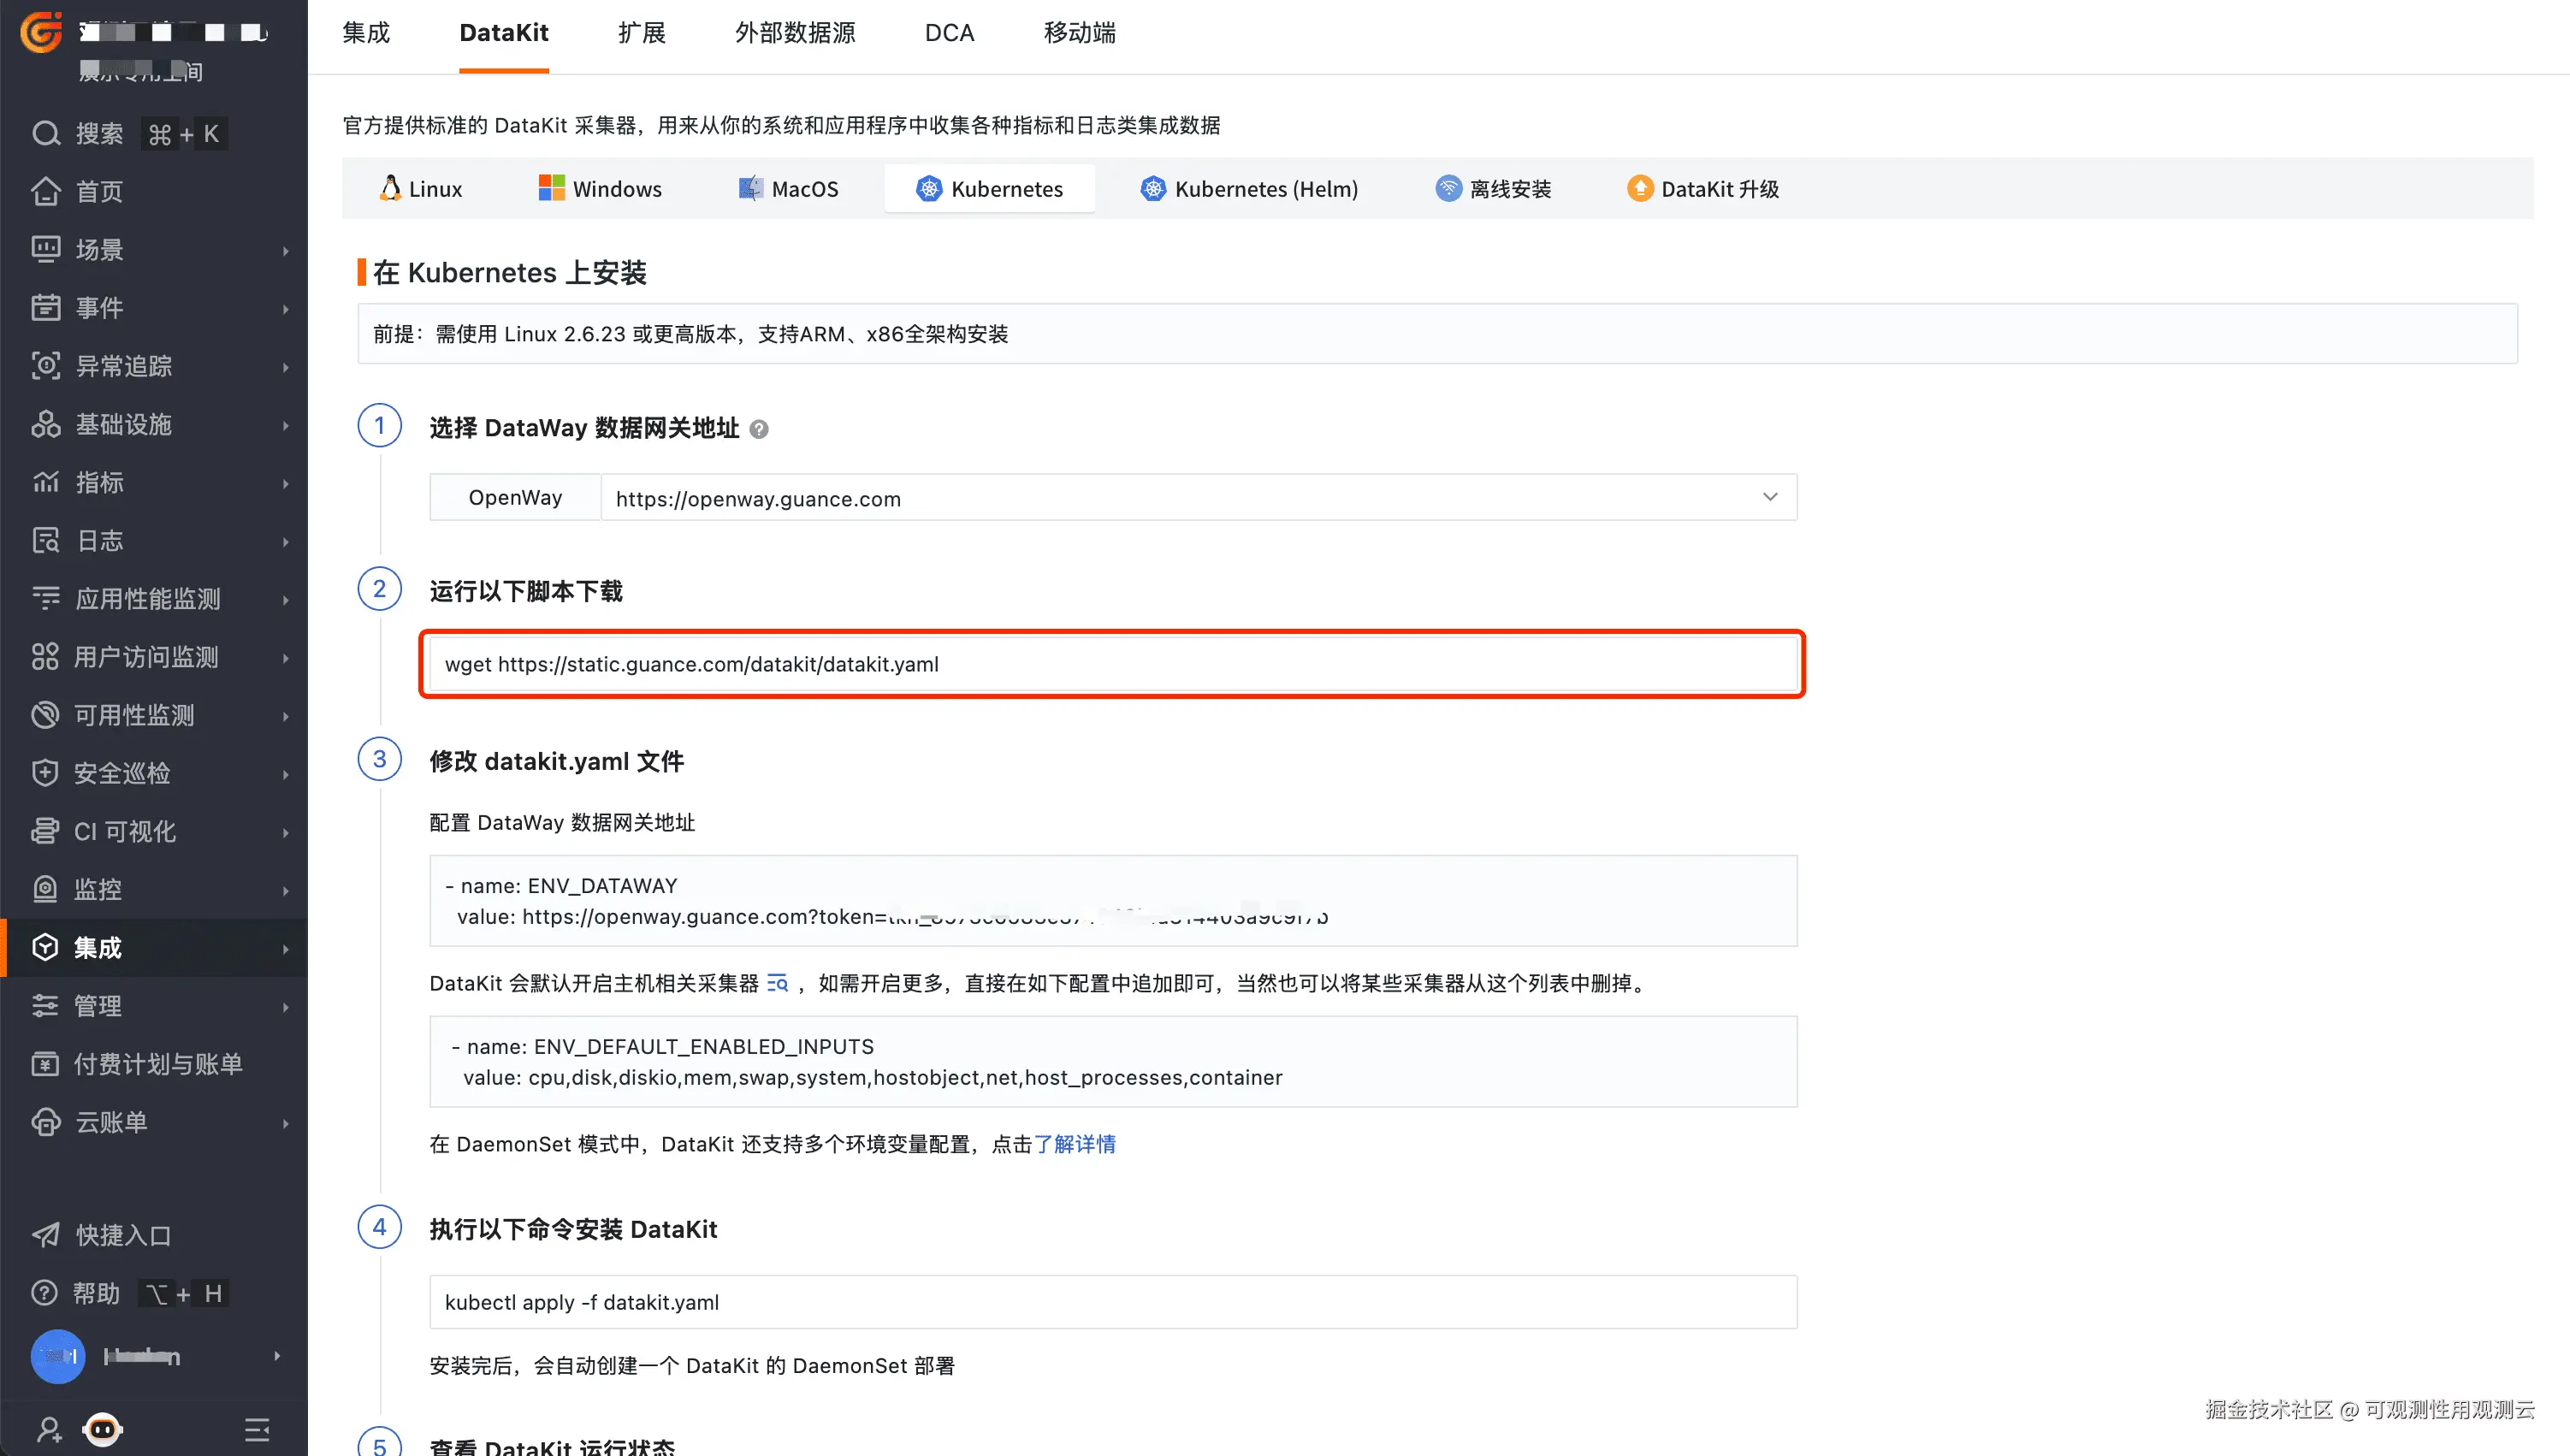
Task: Click the wget command code box
Action: [x=1112, y=664]
